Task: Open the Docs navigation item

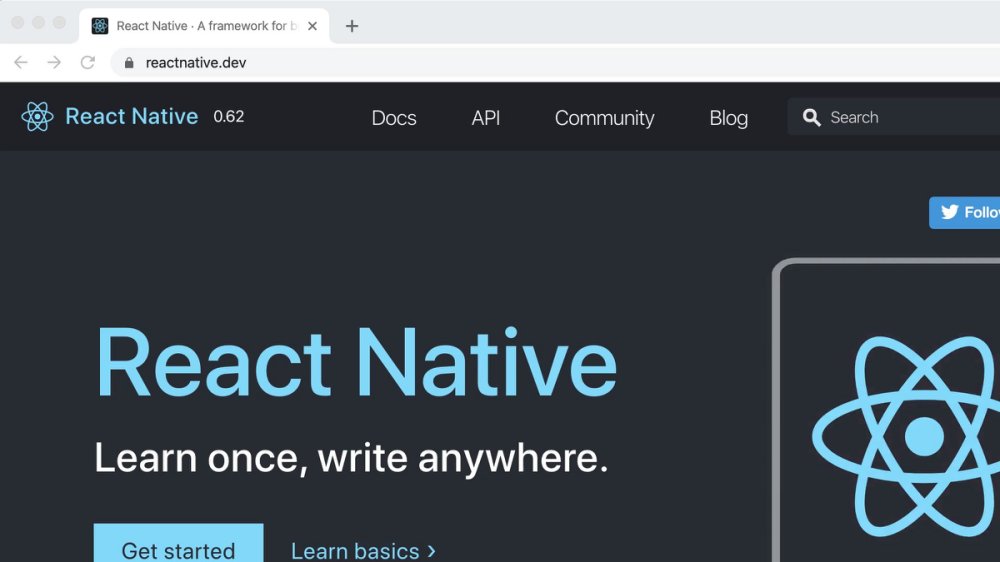Action: [x=394, y=118]
